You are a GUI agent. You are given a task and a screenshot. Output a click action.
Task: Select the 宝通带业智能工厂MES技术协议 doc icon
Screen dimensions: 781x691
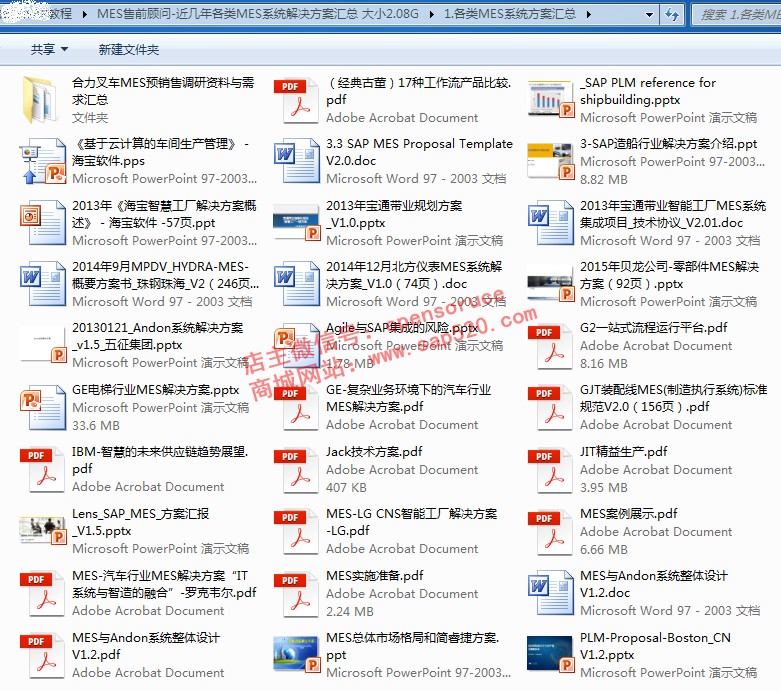tap(551, 223)
